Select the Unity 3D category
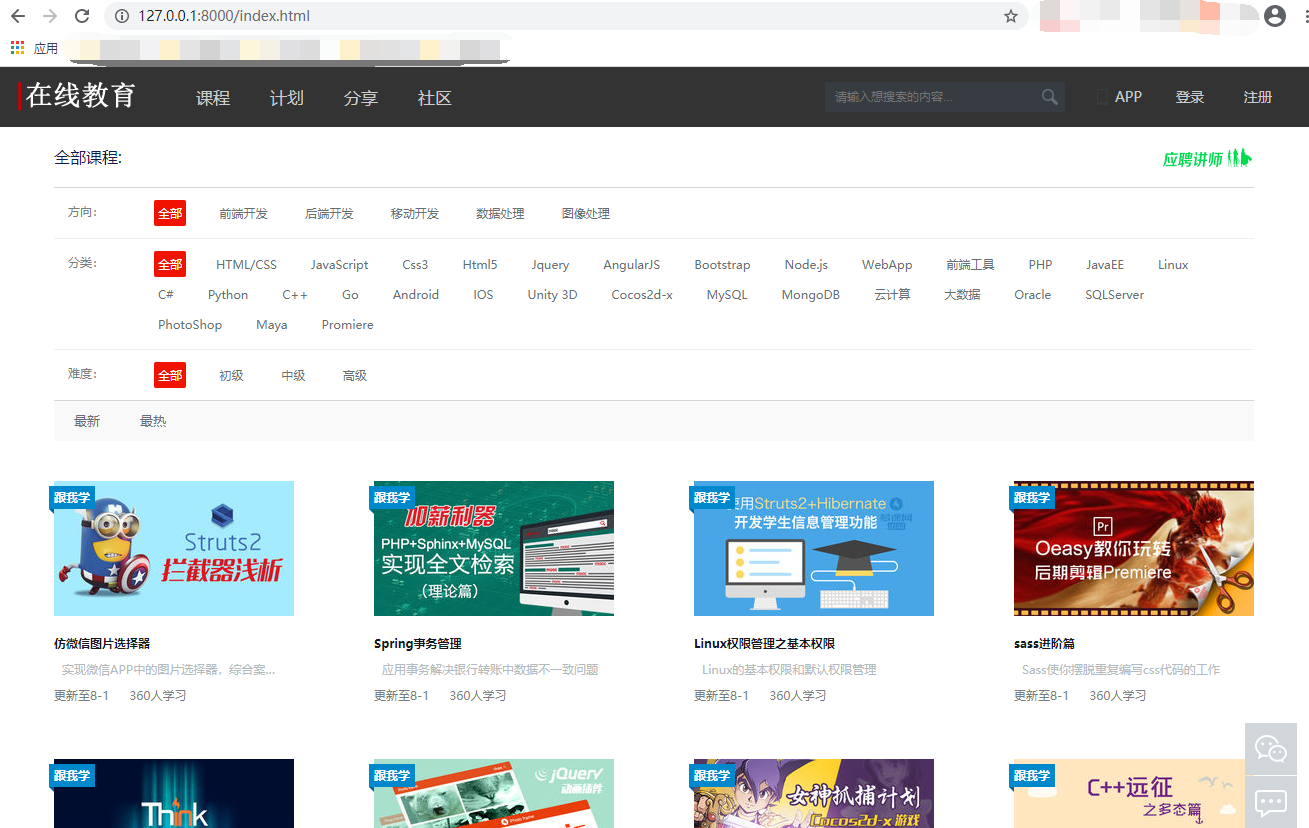 coord(552,295)
